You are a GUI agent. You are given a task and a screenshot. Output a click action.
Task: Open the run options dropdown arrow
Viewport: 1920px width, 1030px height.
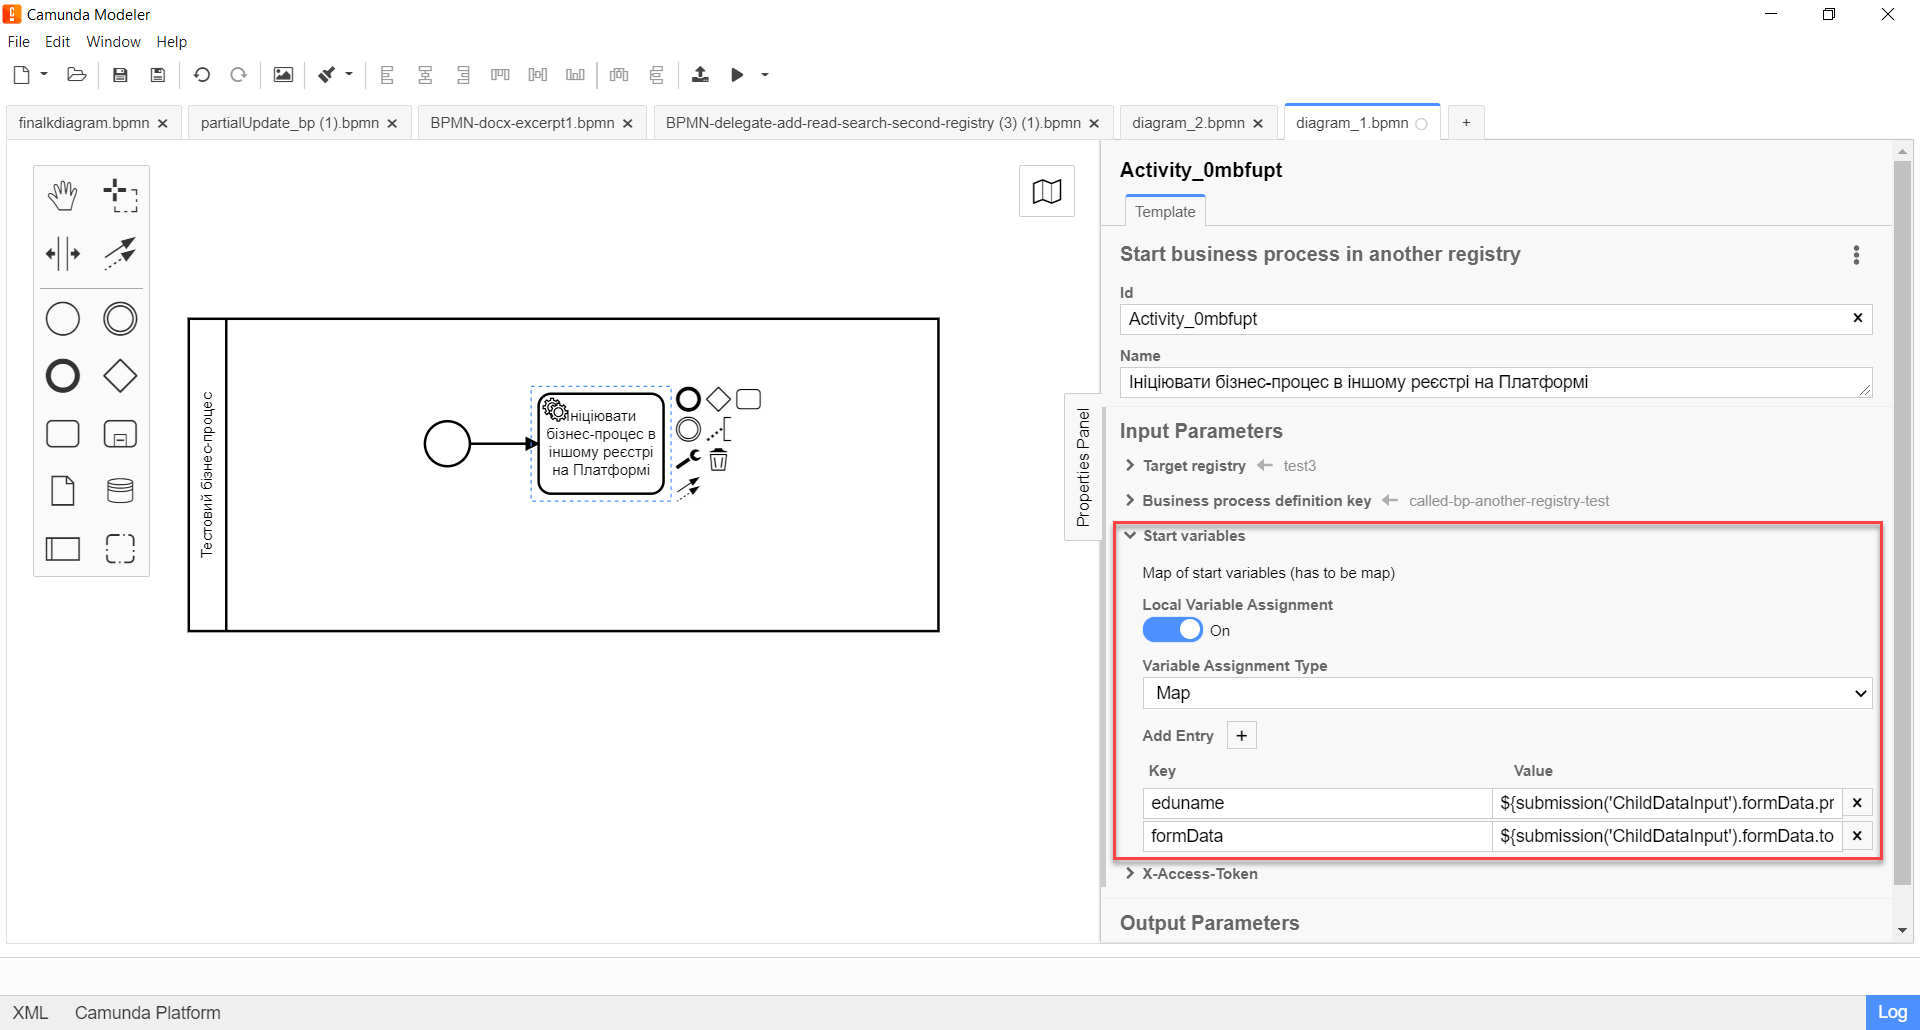coord(765,74)
